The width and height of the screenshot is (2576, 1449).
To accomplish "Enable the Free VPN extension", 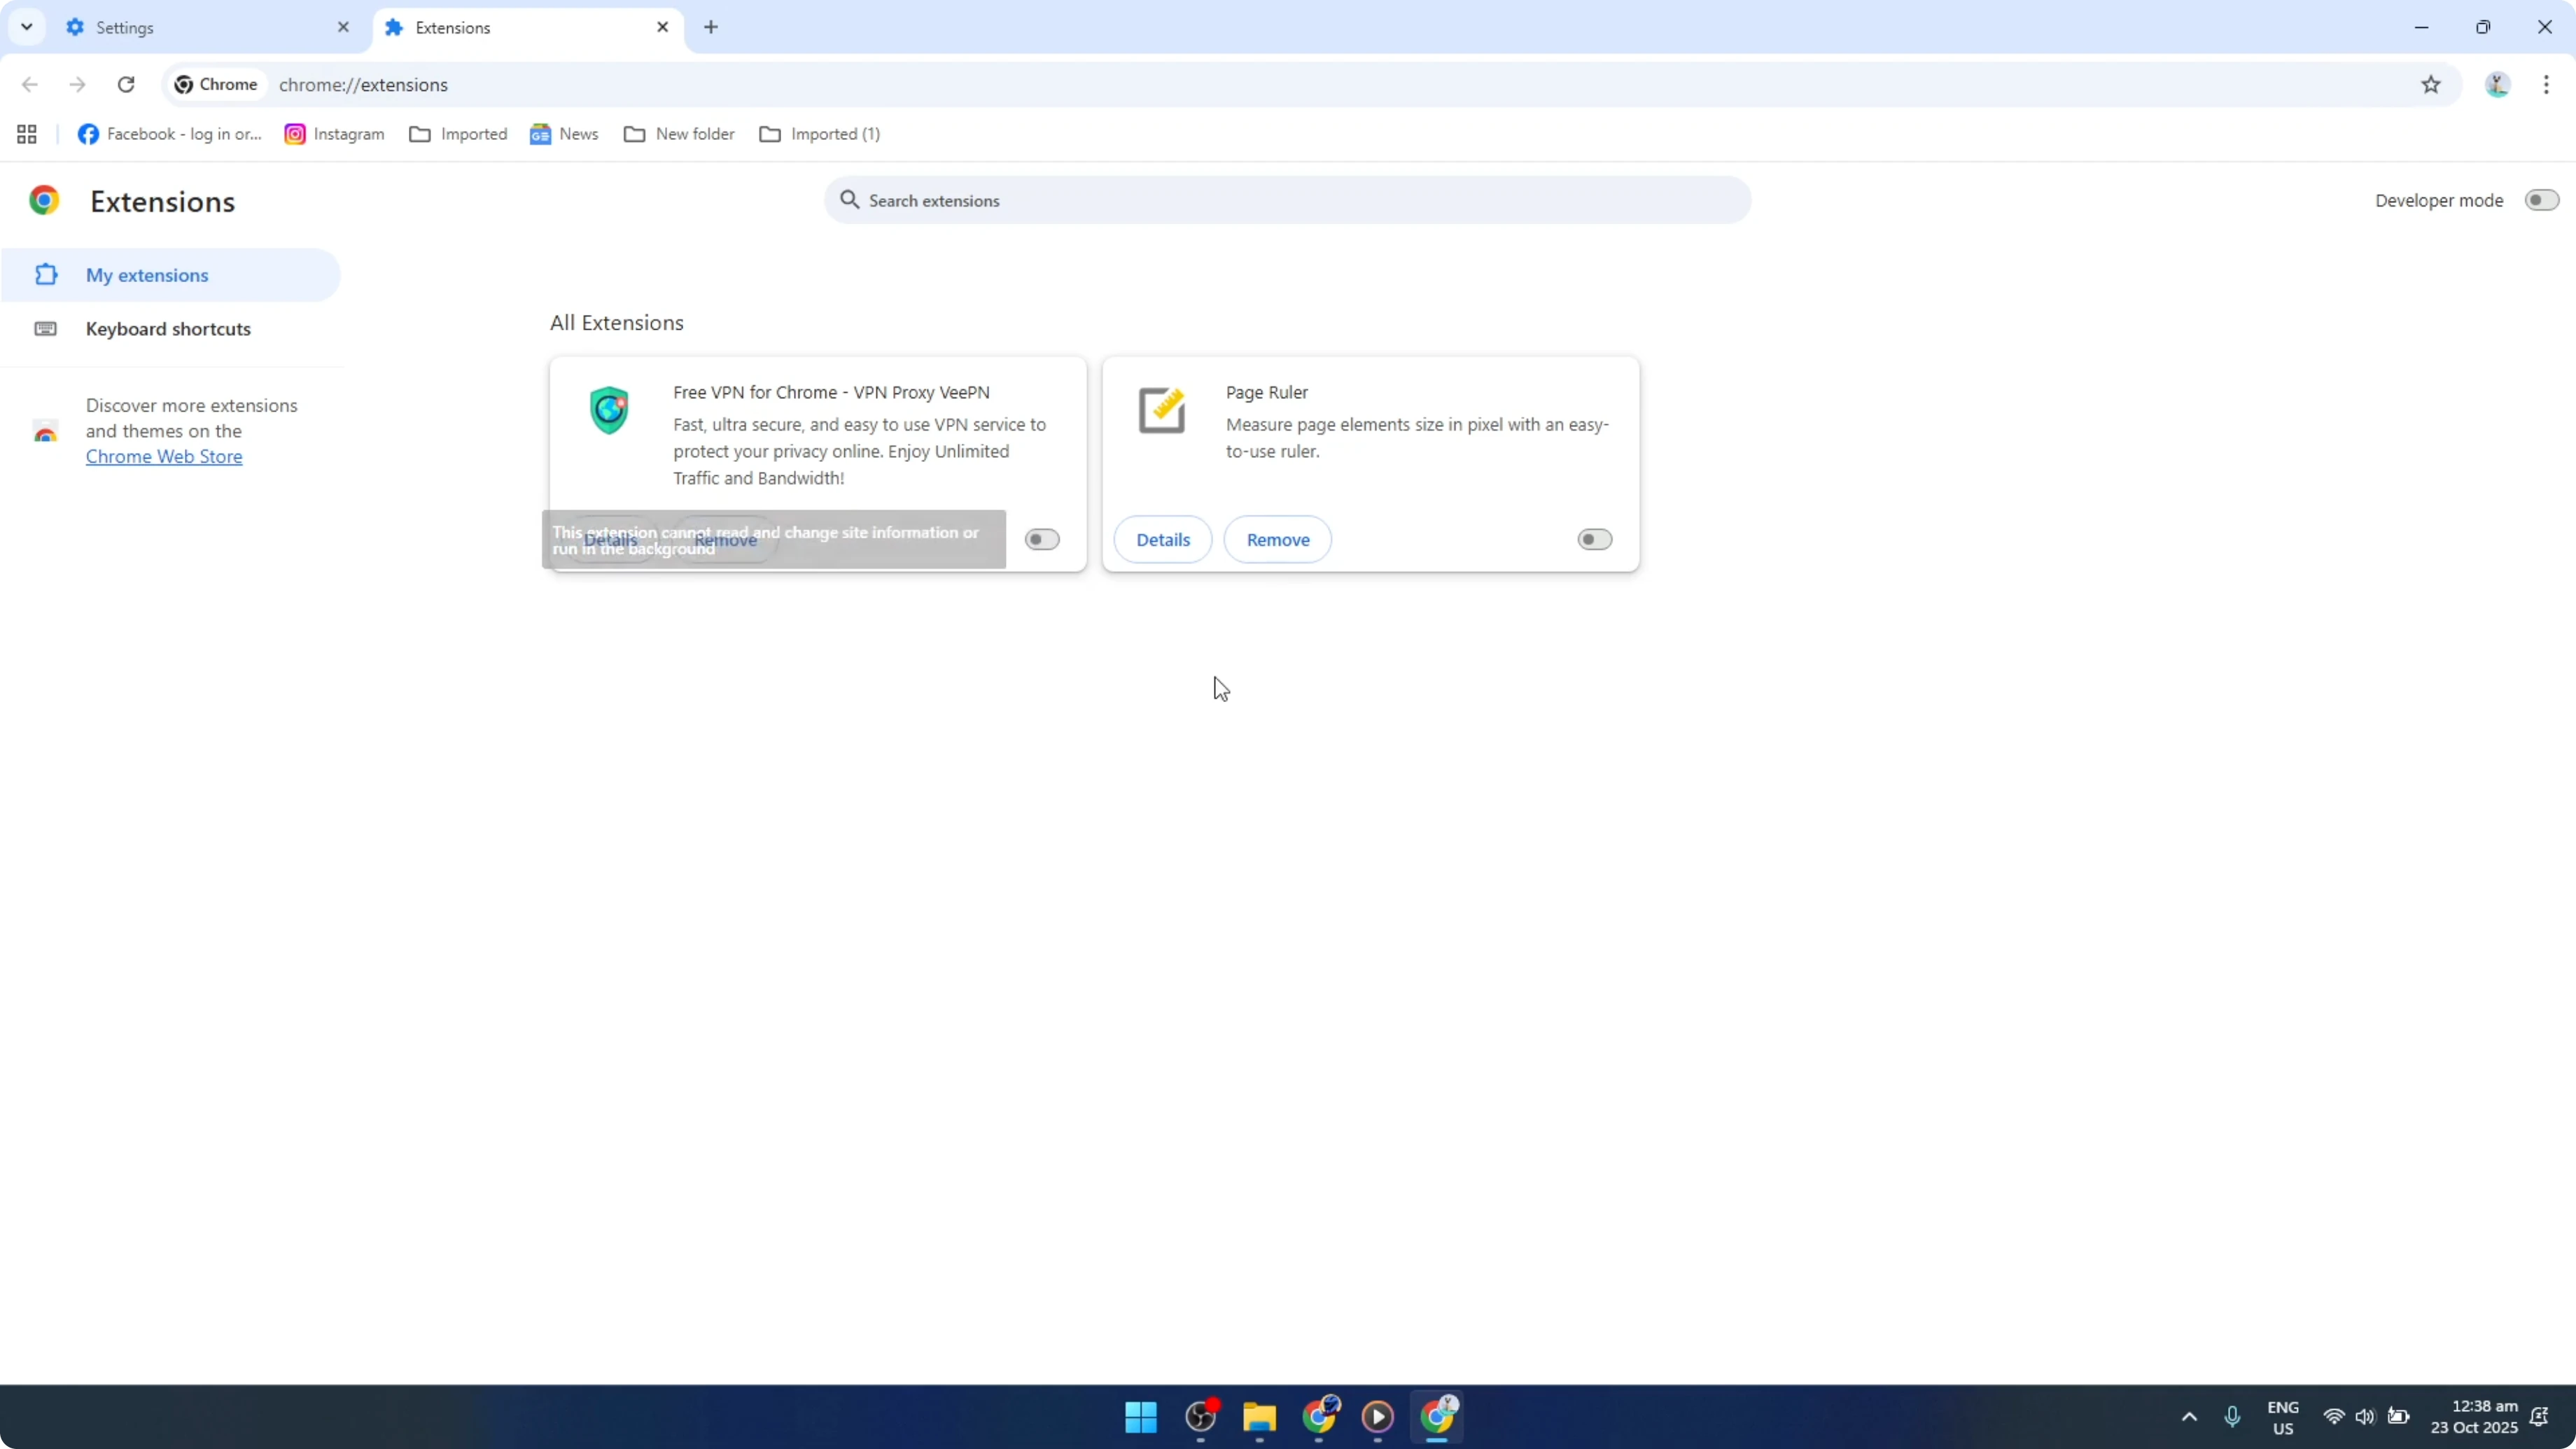I will pos(1042,539).
